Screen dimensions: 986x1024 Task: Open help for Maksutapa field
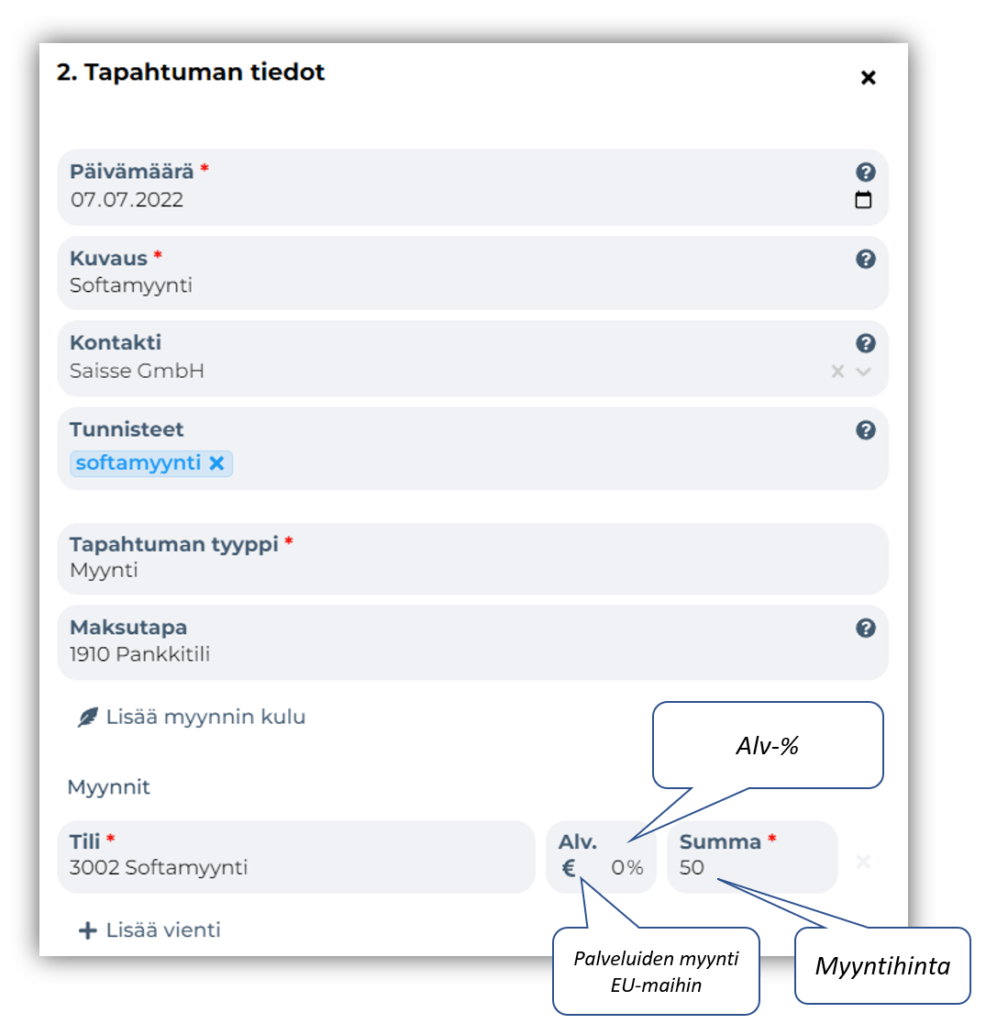(x=865, y=628)
